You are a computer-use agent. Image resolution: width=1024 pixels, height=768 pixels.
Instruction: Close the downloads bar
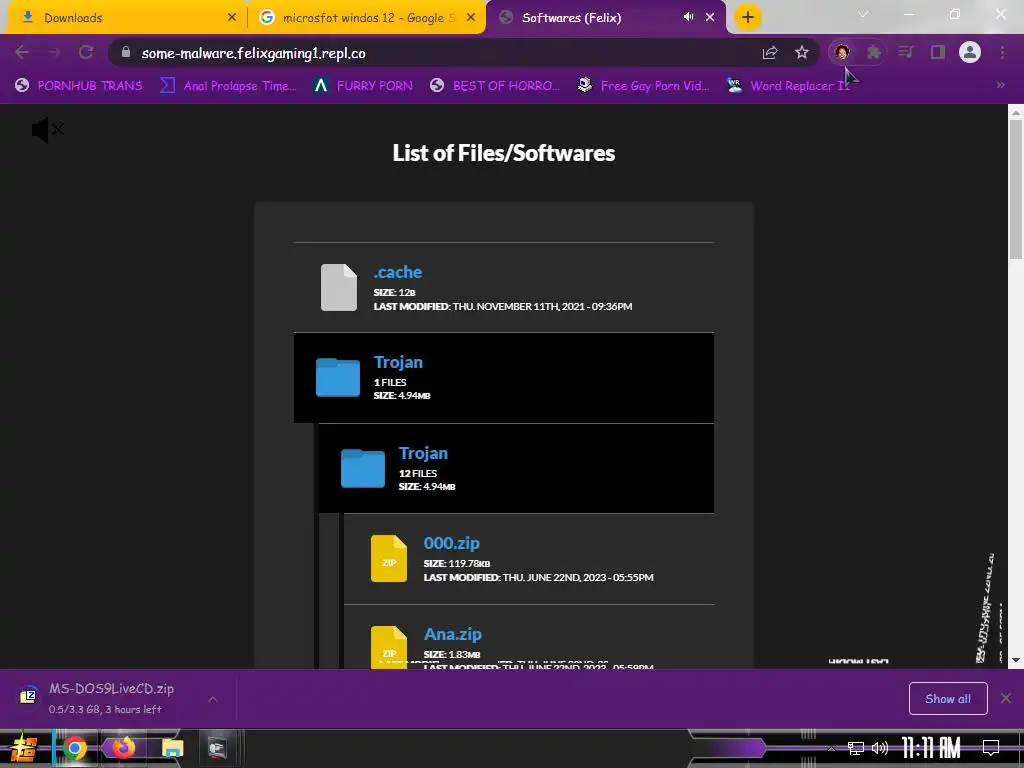pyautogui.click(x=1006, y=699)
